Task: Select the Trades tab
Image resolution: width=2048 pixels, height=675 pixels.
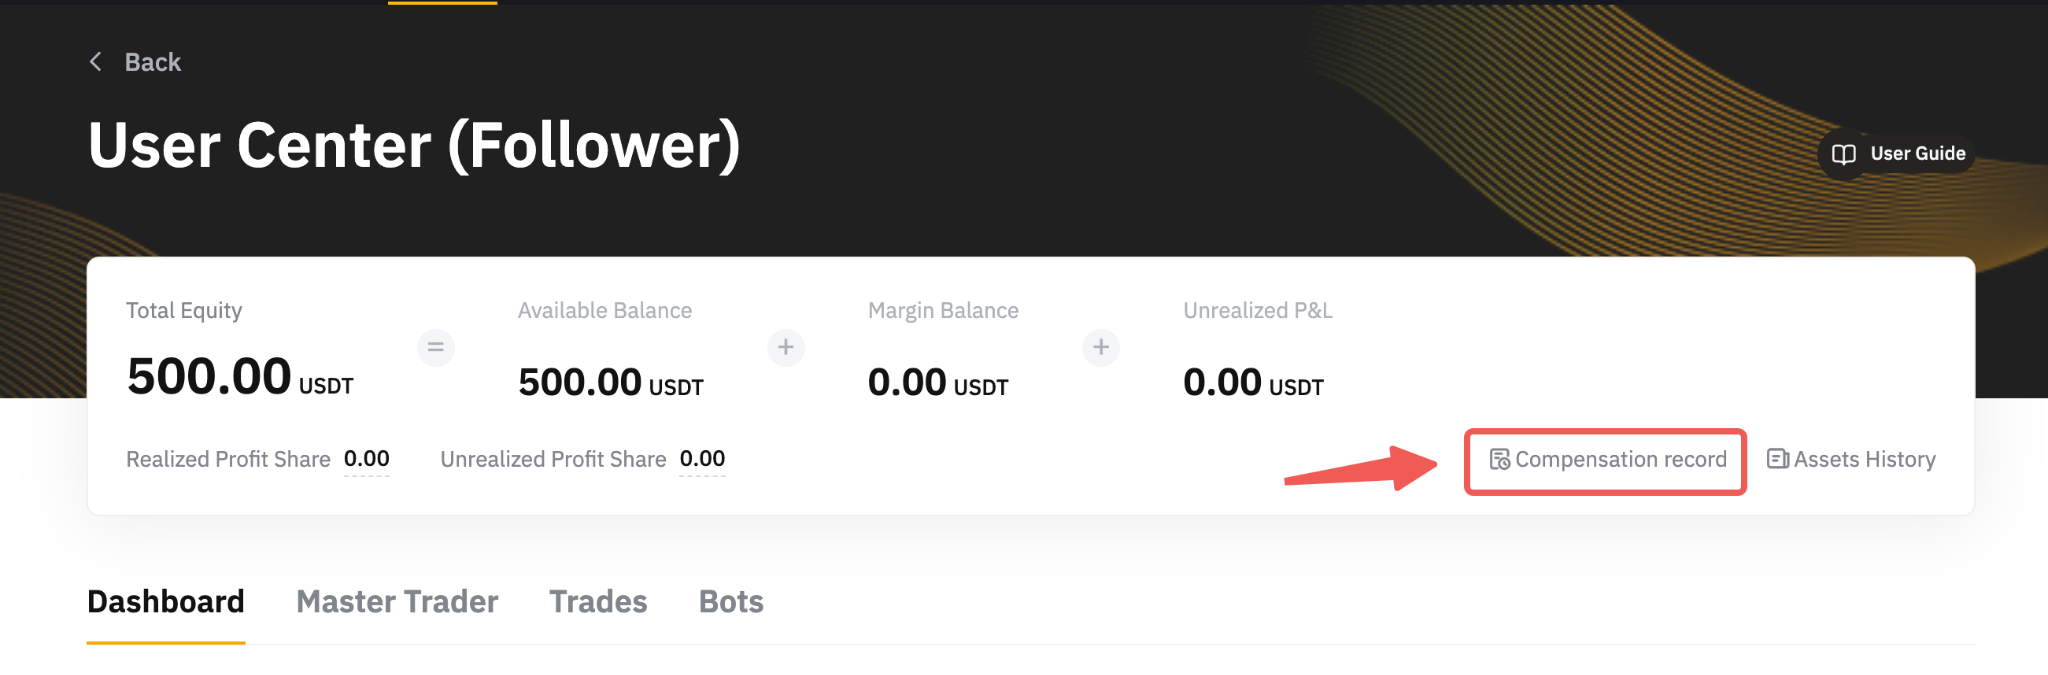Action: [x=598, y=602]
